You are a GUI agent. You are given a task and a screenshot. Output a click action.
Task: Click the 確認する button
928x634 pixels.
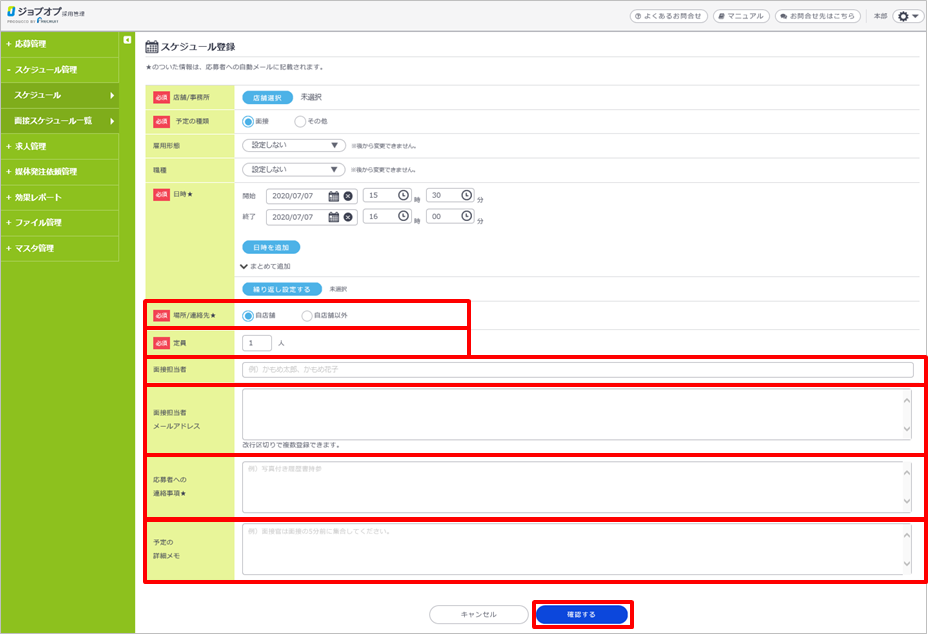click(x=581, y=614)
